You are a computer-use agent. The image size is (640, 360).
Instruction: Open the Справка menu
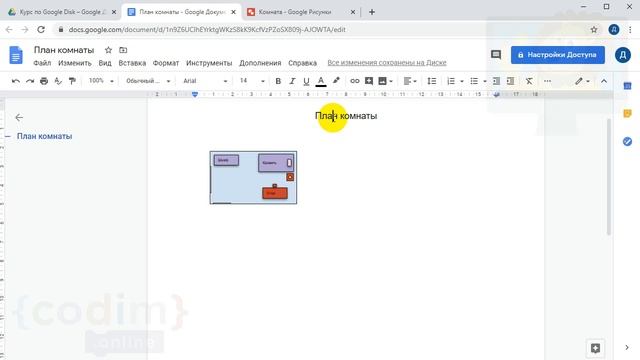click(302, 63)
